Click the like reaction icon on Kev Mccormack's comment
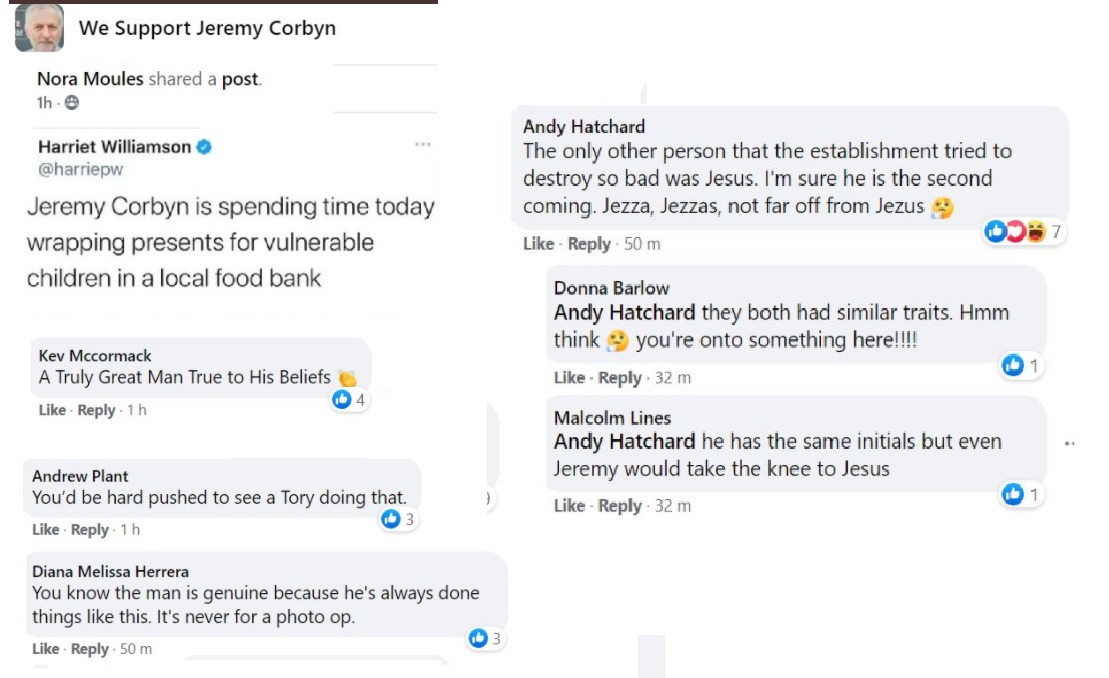This screenshot has height=678, width=1109. 342,399
